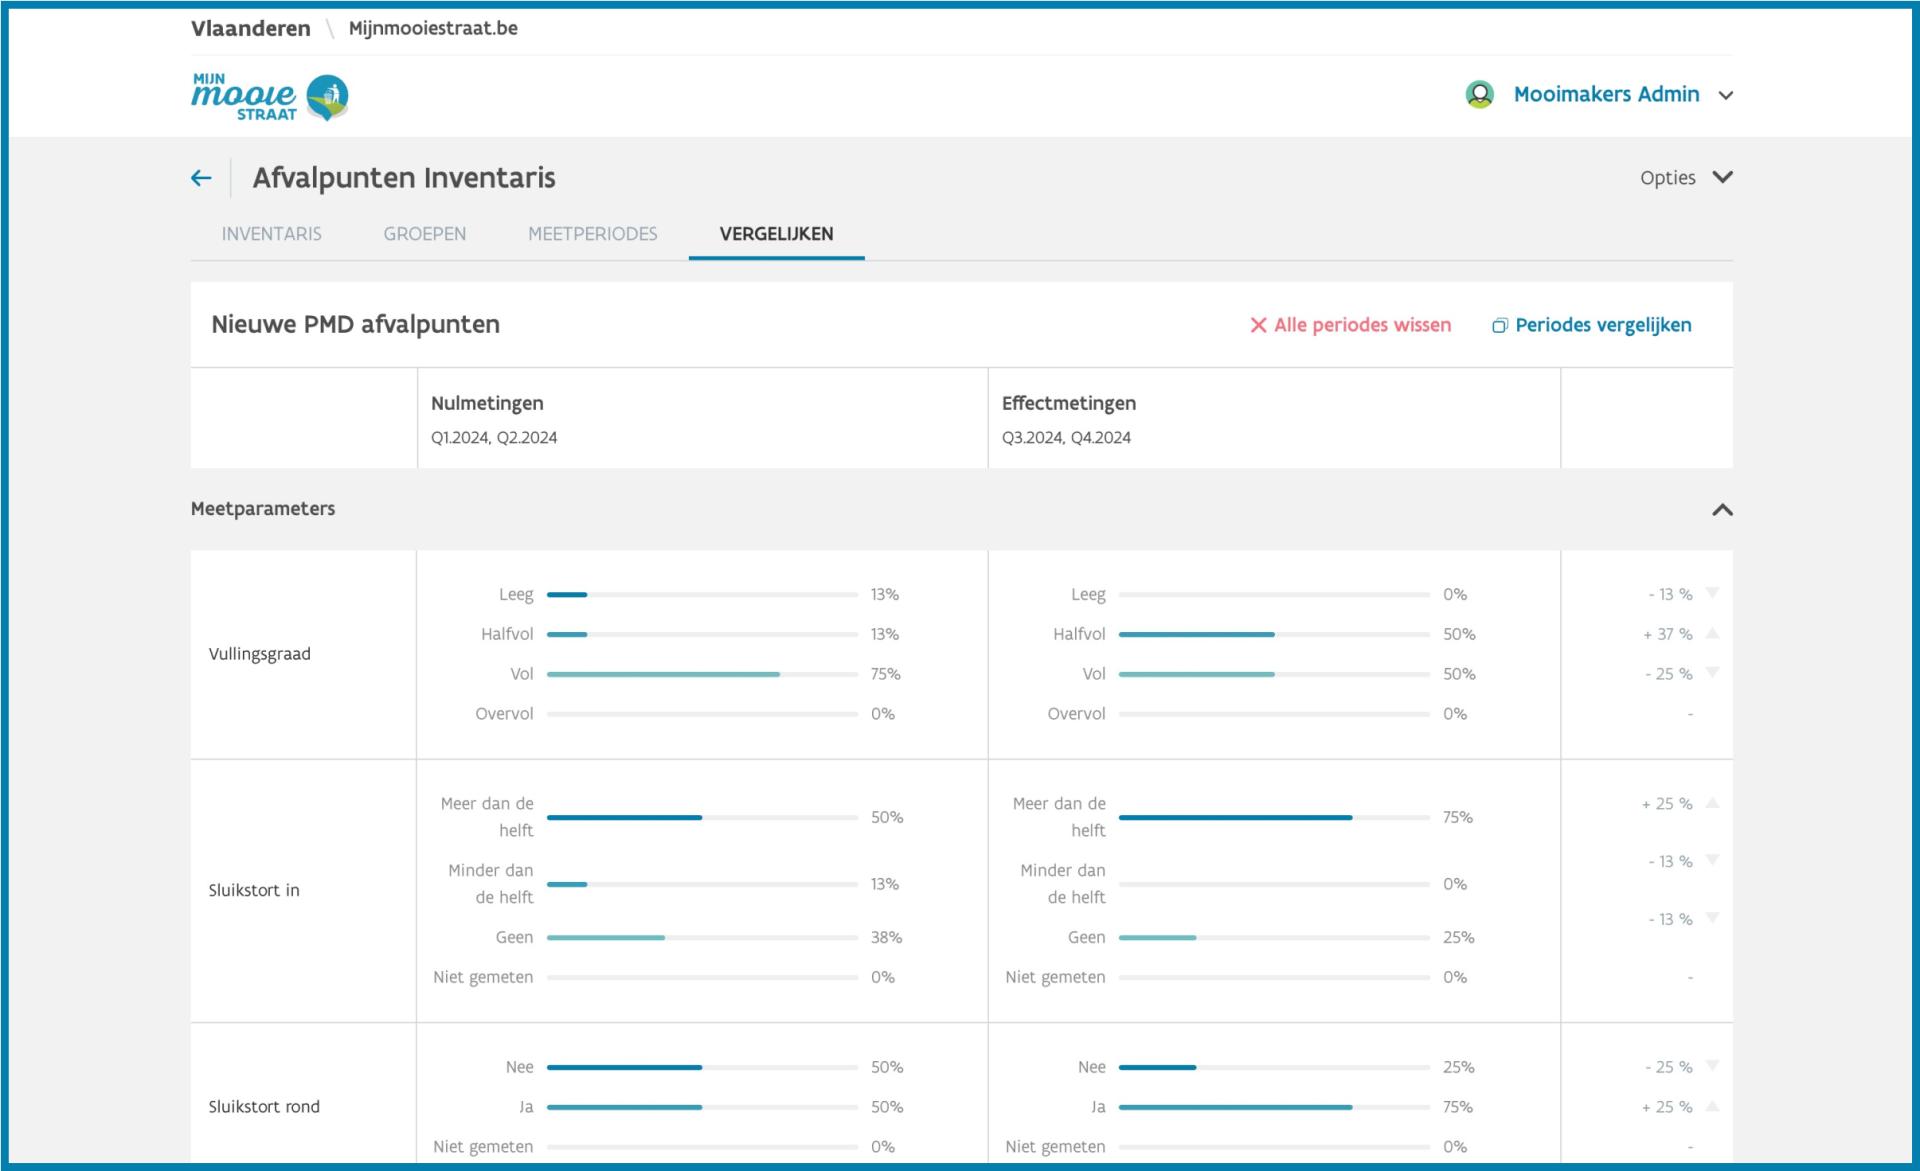
Task: Click the red X icon before Alle periodes wissen
Action: [x=1258, y=325]
